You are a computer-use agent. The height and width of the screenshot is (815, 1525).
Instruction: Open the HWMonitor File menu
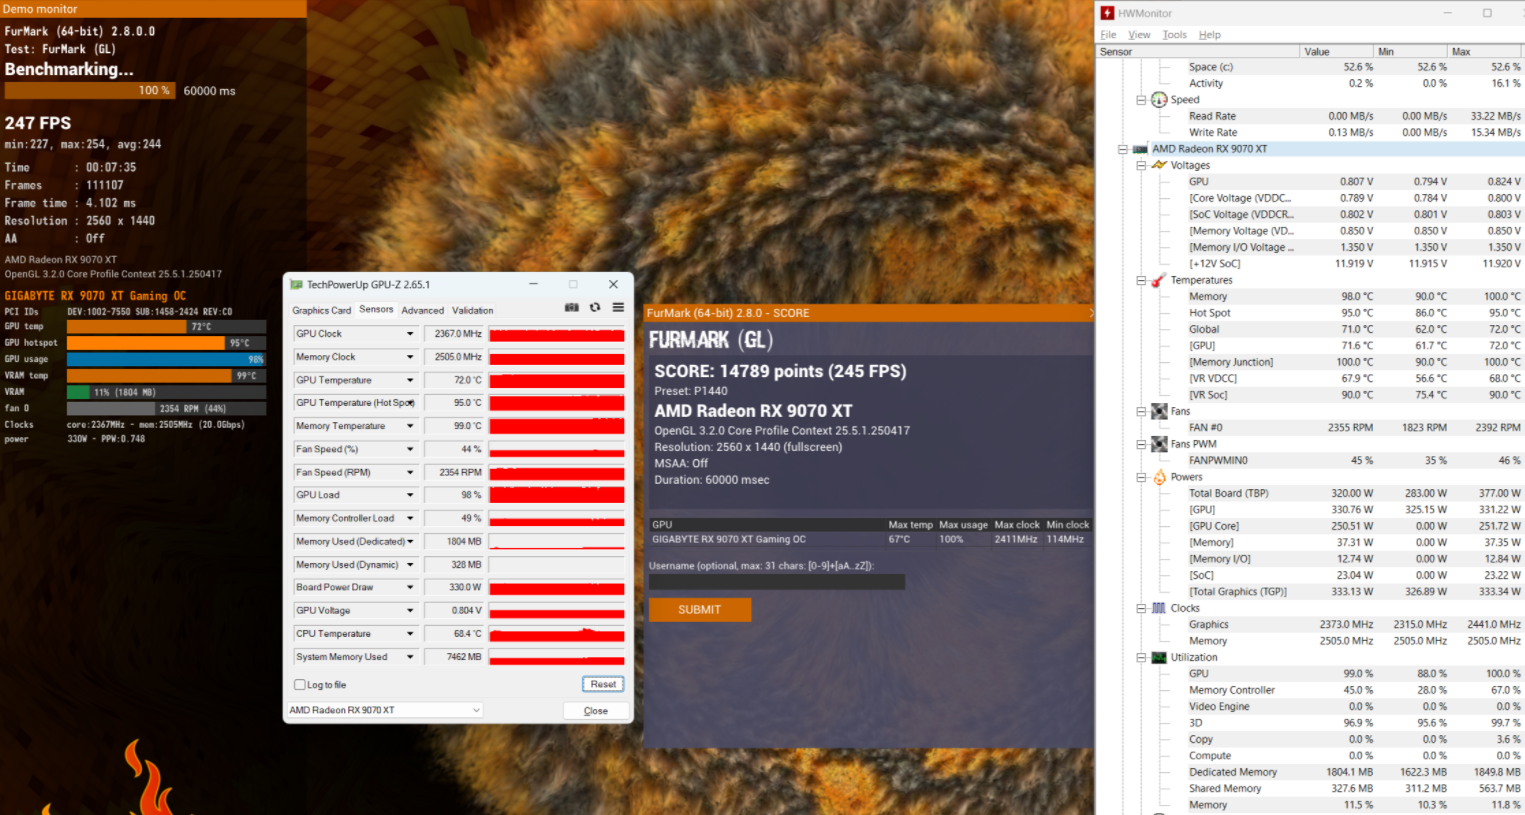pyautogui.click(x=1108, y=34)
